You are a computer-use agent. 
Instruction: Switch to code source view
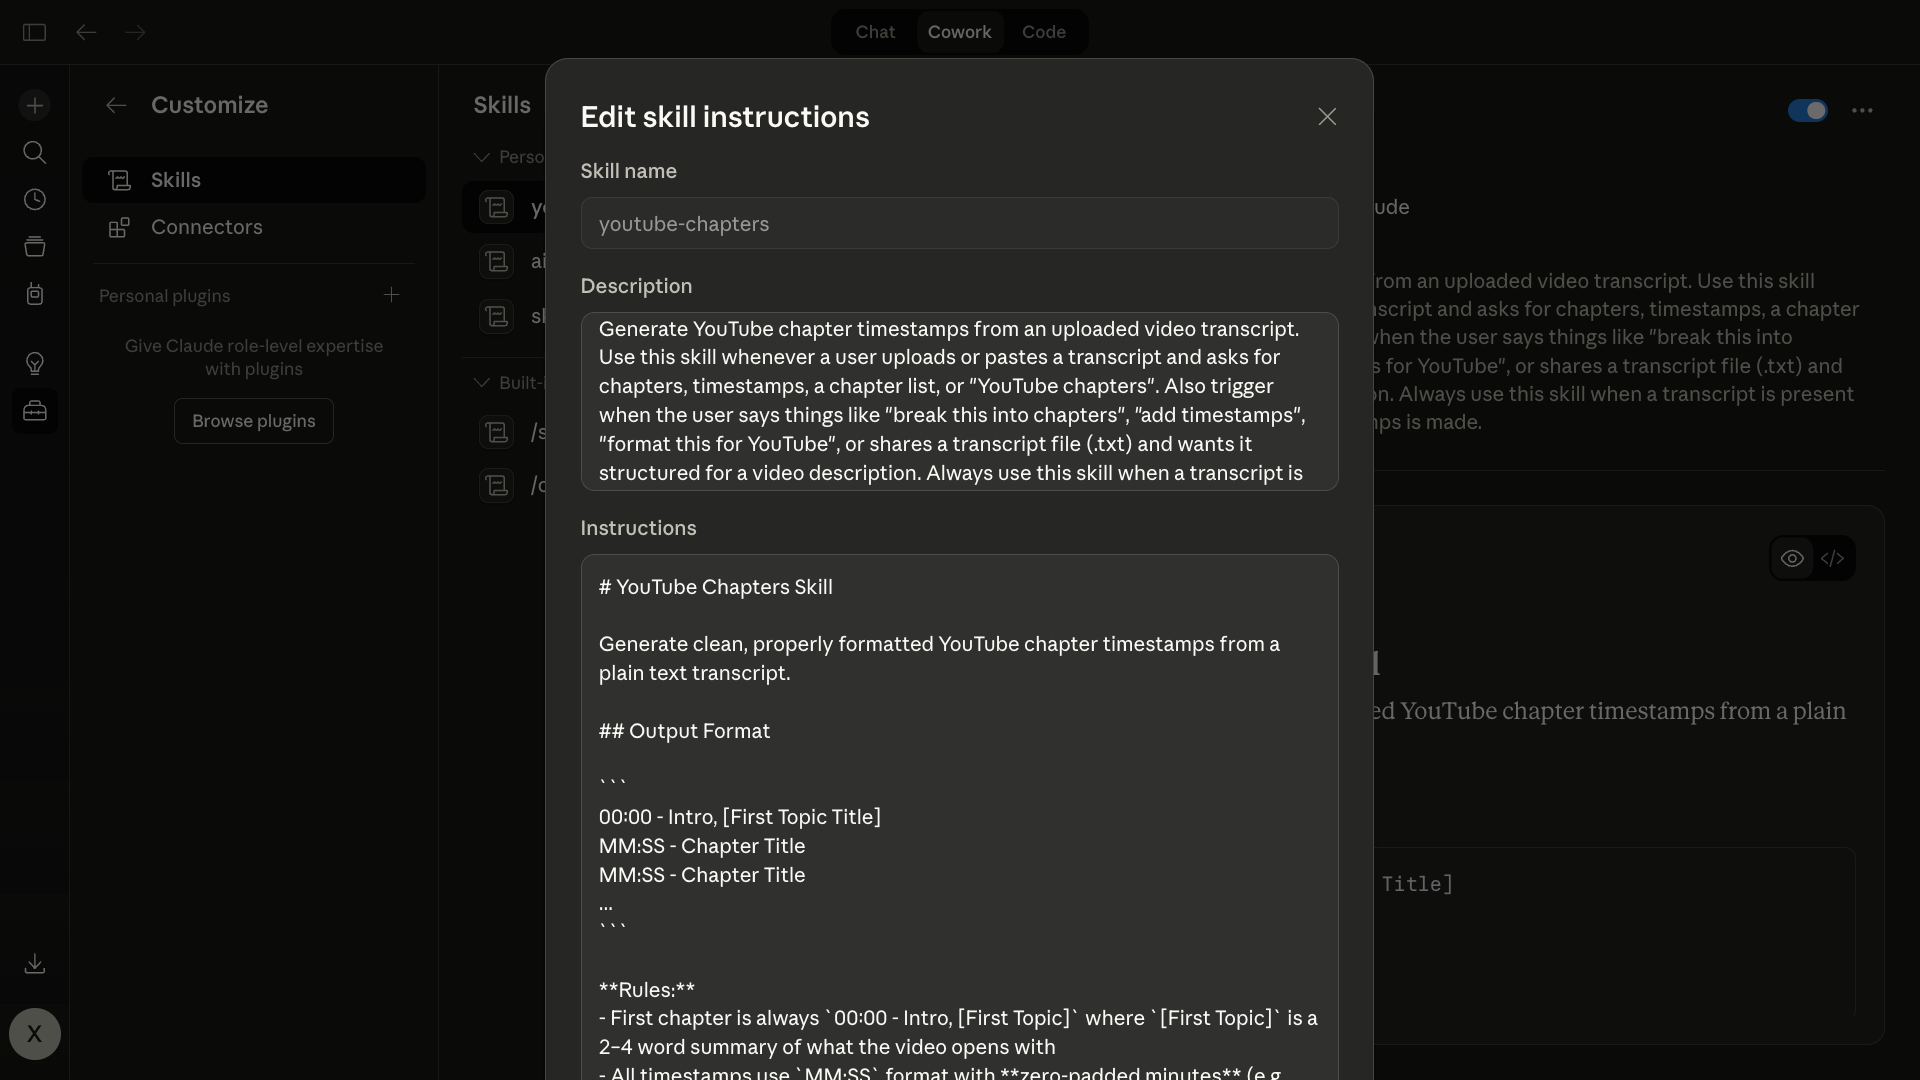click(1832, 558)
